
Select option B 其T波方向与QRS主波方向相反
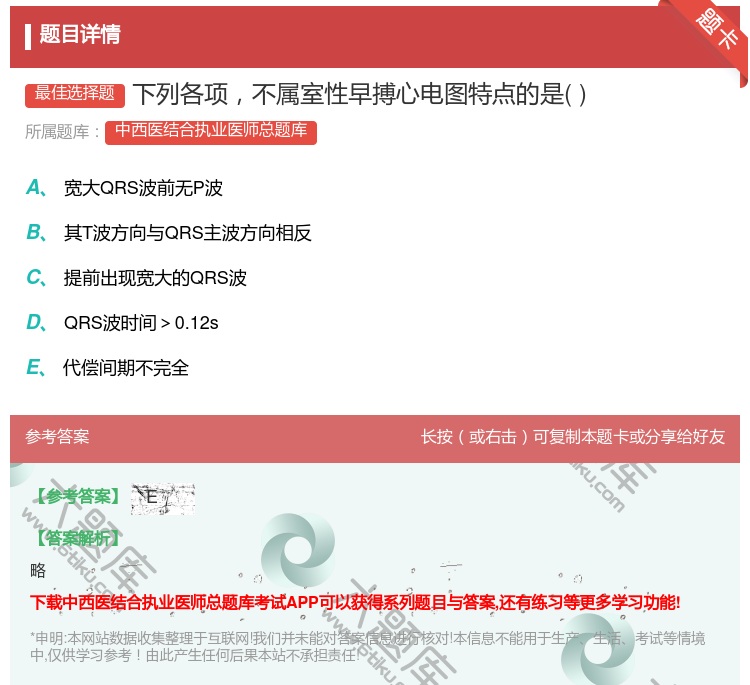coord(169,233)
